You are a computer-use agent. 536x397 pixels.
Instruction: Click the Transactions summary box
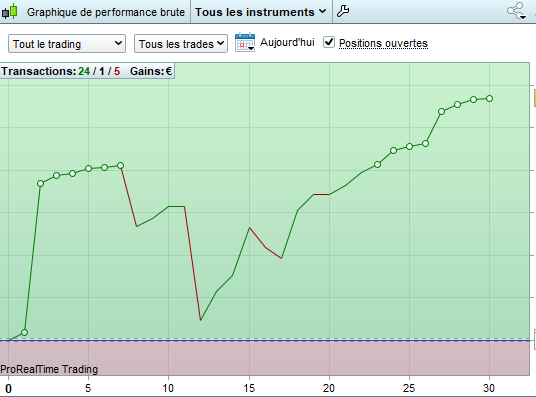(x=87, y=71)
